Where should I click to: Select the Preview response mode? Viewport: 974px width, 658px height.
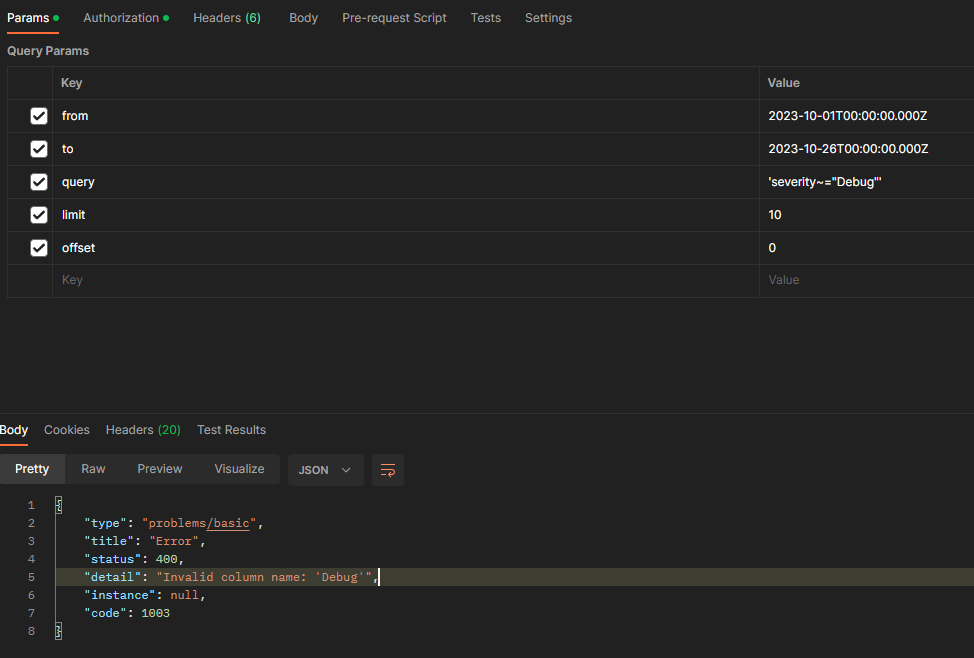pos(160,469)
